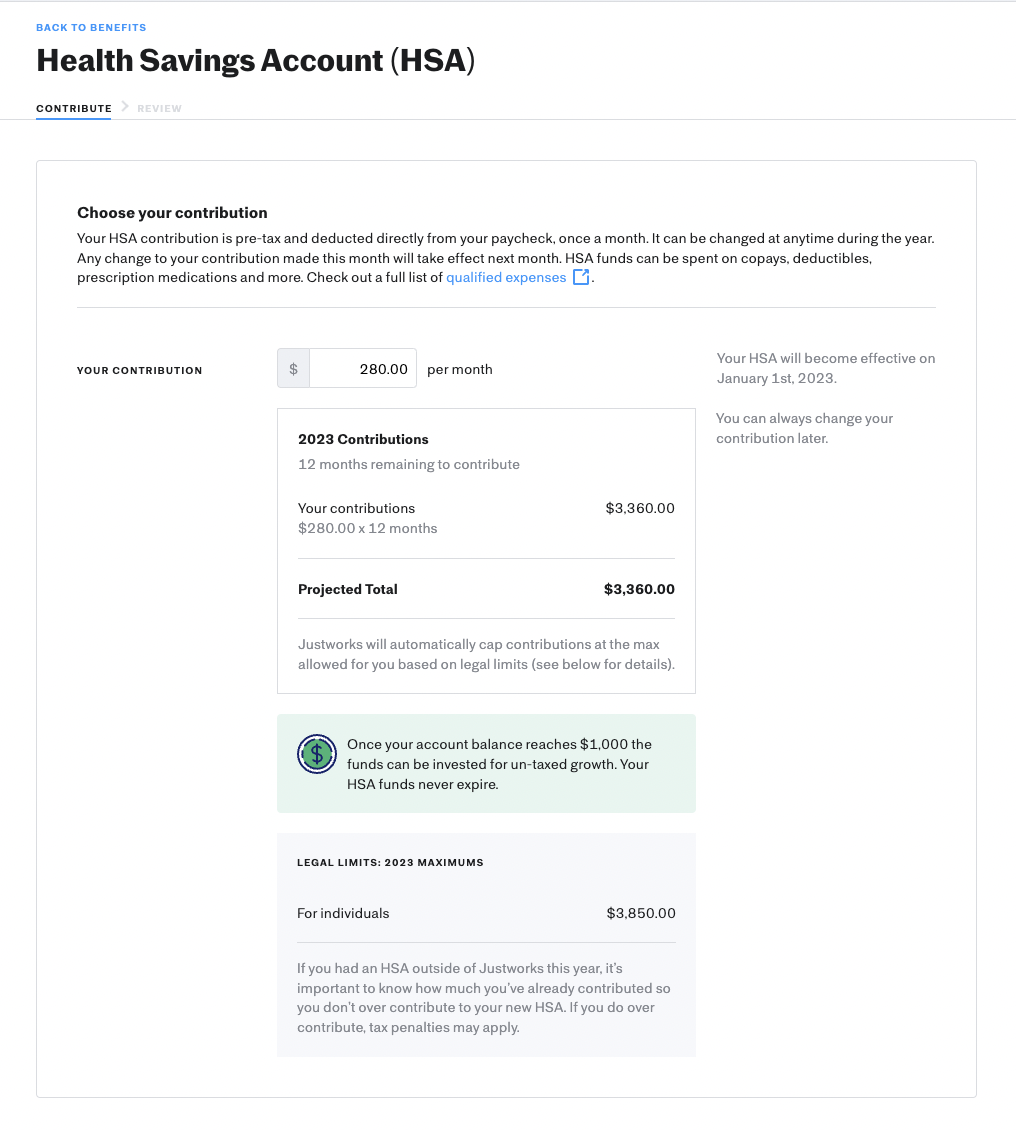Open the qualified expenses link
Image resolution: width=1016 pixels, height=1130 pixels.
(x=506, y=277)
